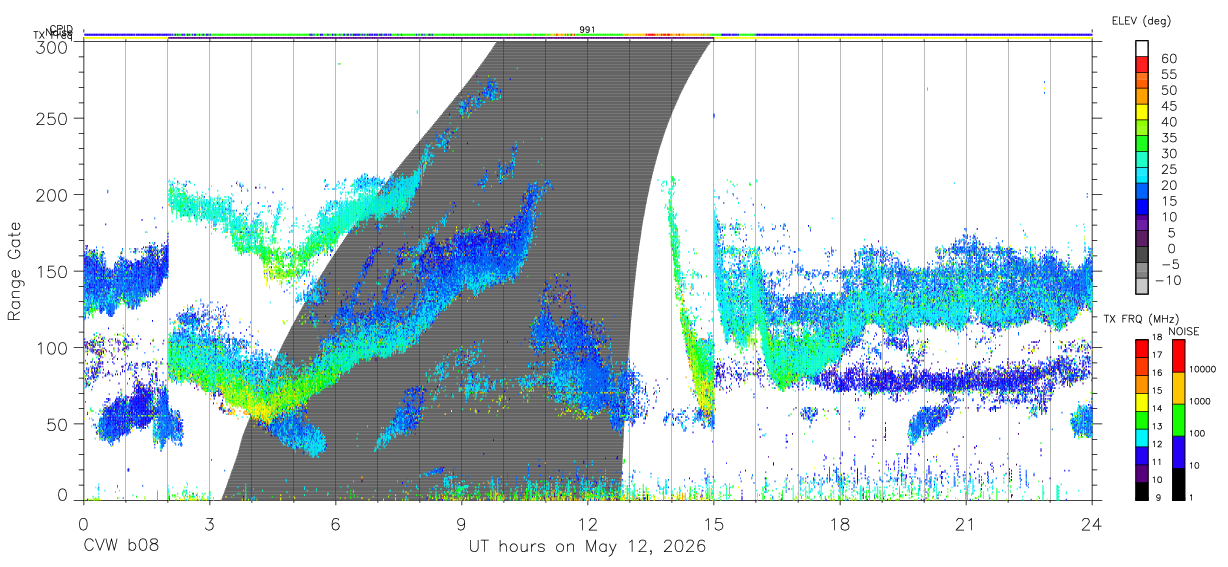Click the UT hours on May 12, 2026 label
The height and width of the screenshot is (567, 1228).
(587, 547)
